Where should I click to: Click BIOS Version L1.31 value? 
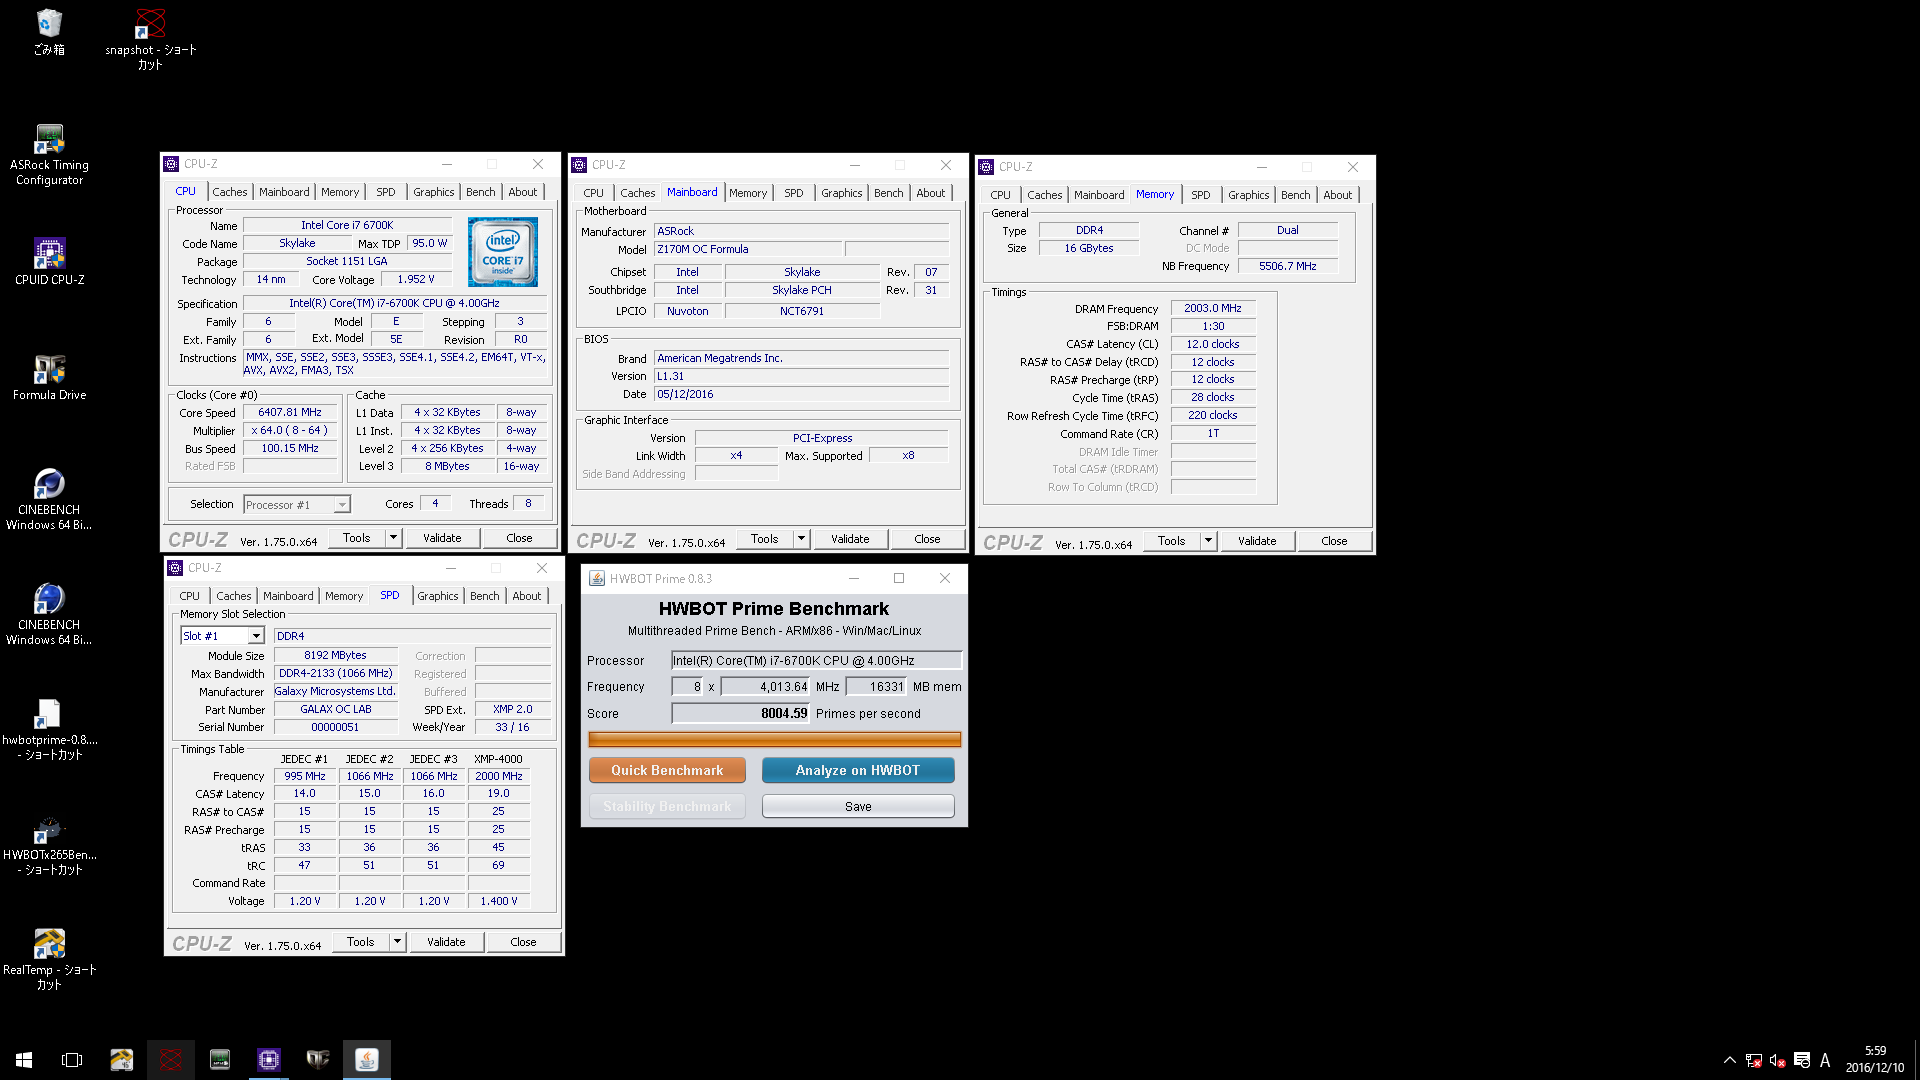pos(801,376)
